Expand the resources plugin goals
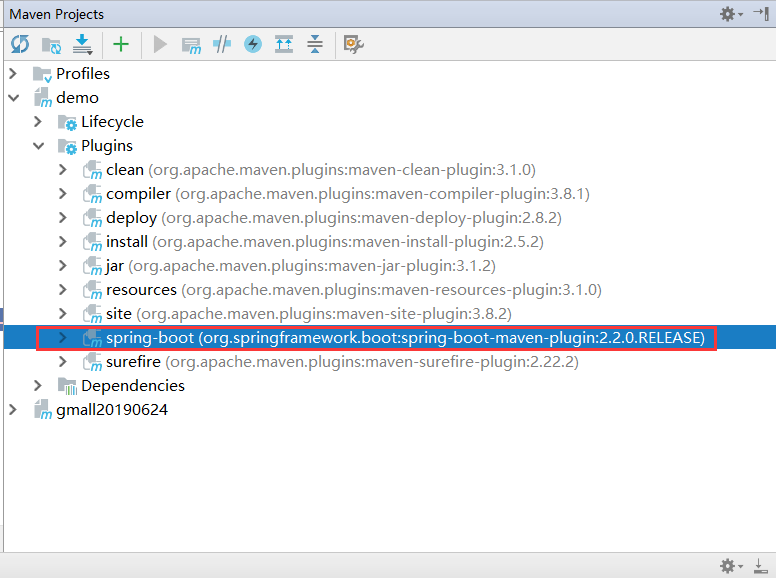 click(x=63, y=289)
